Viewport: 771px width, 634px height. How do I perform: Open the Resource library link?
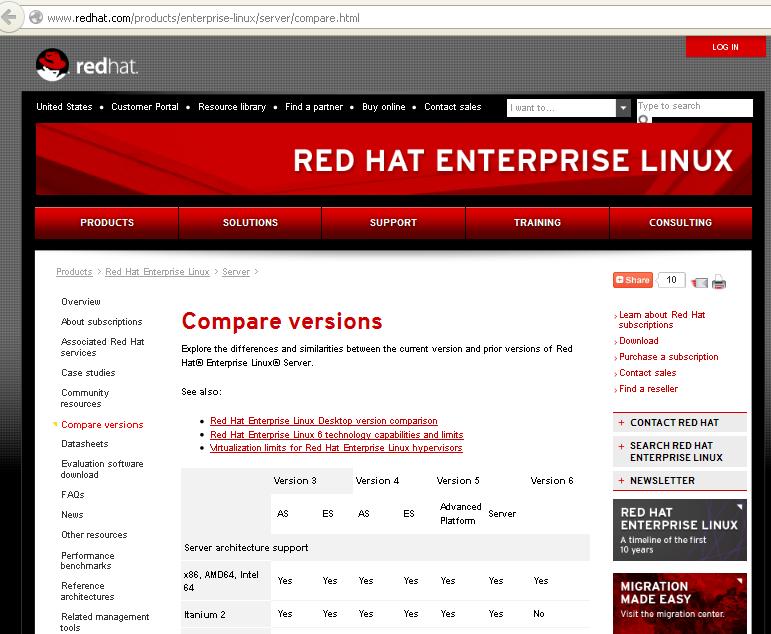[x=232, y=107]
